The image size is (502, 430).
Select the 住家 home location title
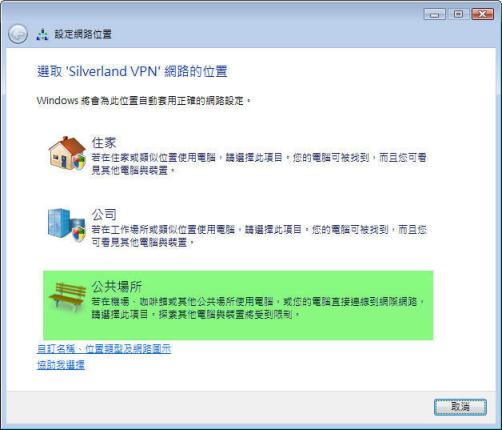pos(104,143)
